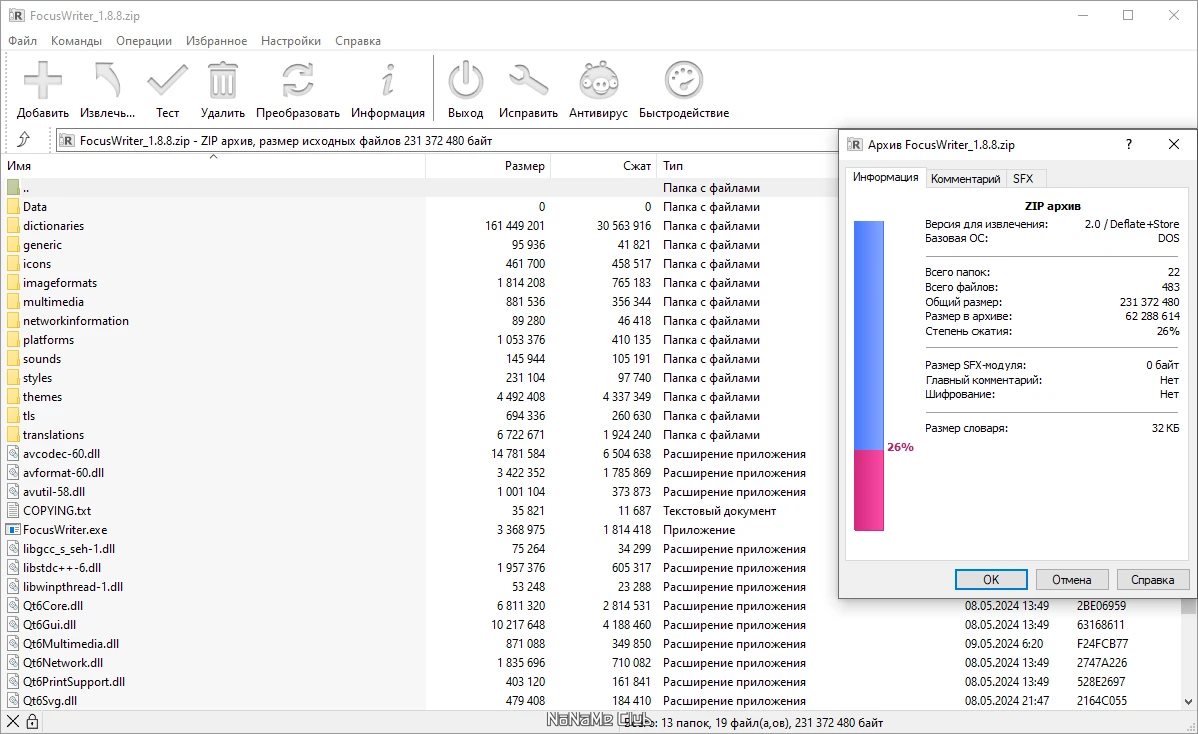
Task: Open the Избранное menu
Action: tap(216, 41)
